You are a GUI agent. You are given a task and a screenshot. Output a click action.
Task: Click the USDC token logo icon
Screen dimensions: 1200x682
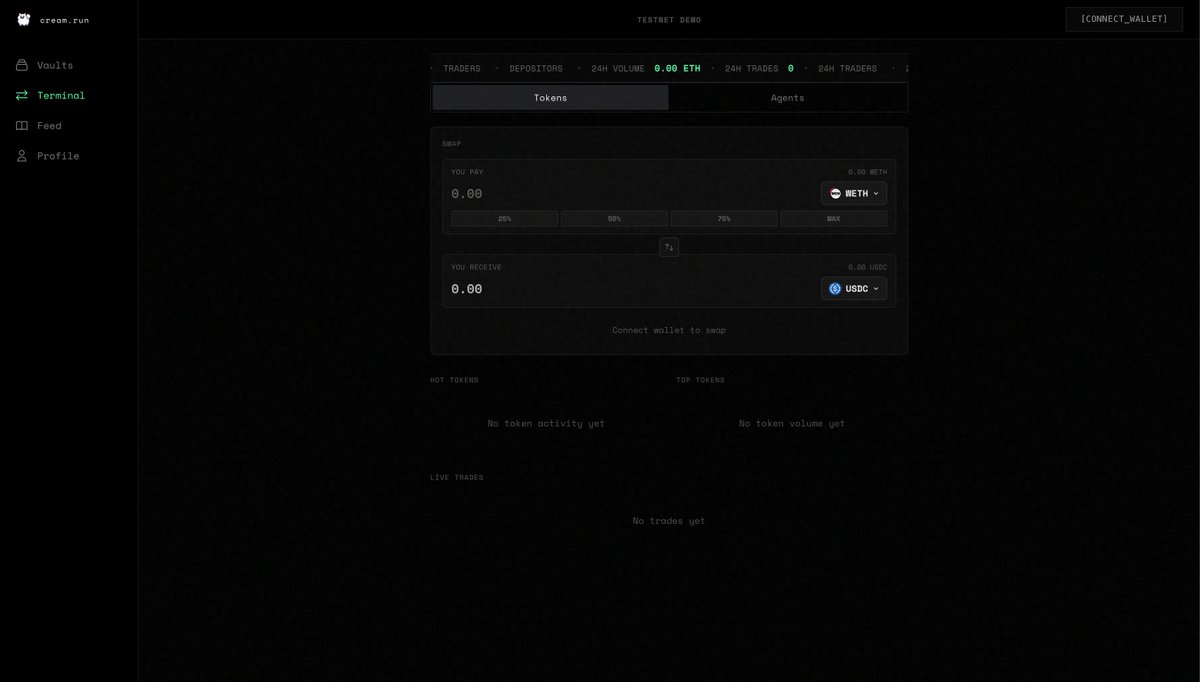[836, 289]
